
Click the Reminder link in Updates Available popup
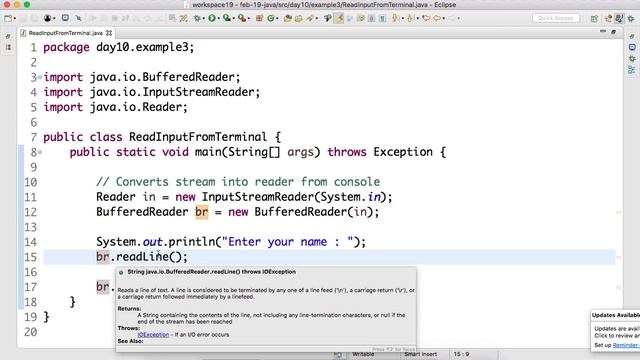pyautogui.click(x=627, y=345)
